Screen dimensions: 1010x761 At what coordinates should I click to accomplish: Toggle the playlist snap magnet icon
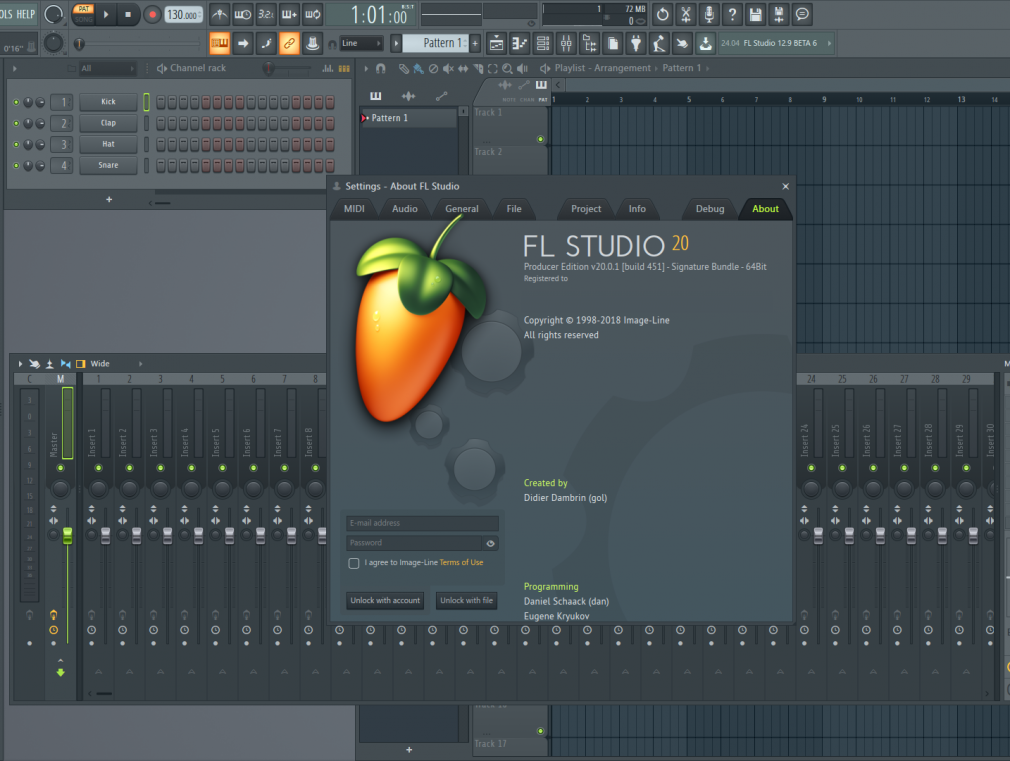[381, 68]
